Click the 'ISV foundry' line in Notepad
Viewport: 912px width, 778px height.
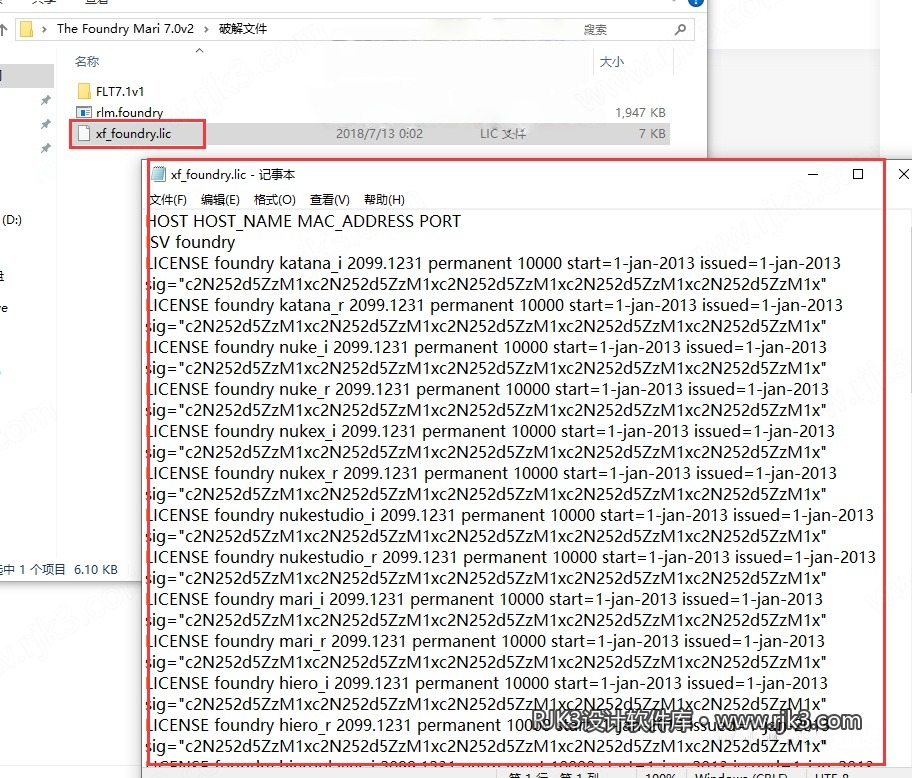point(193,242)
